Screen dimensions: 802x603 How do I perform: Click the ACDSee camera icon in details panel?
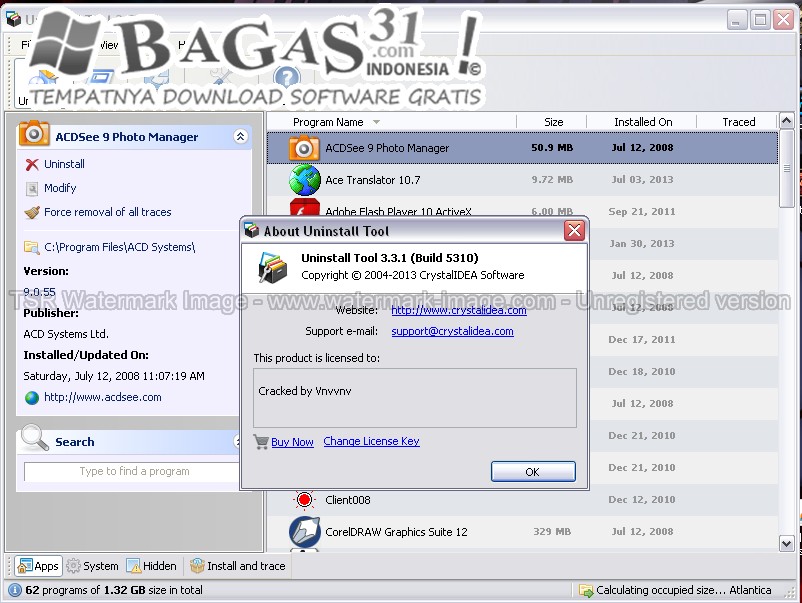(34, 133)
